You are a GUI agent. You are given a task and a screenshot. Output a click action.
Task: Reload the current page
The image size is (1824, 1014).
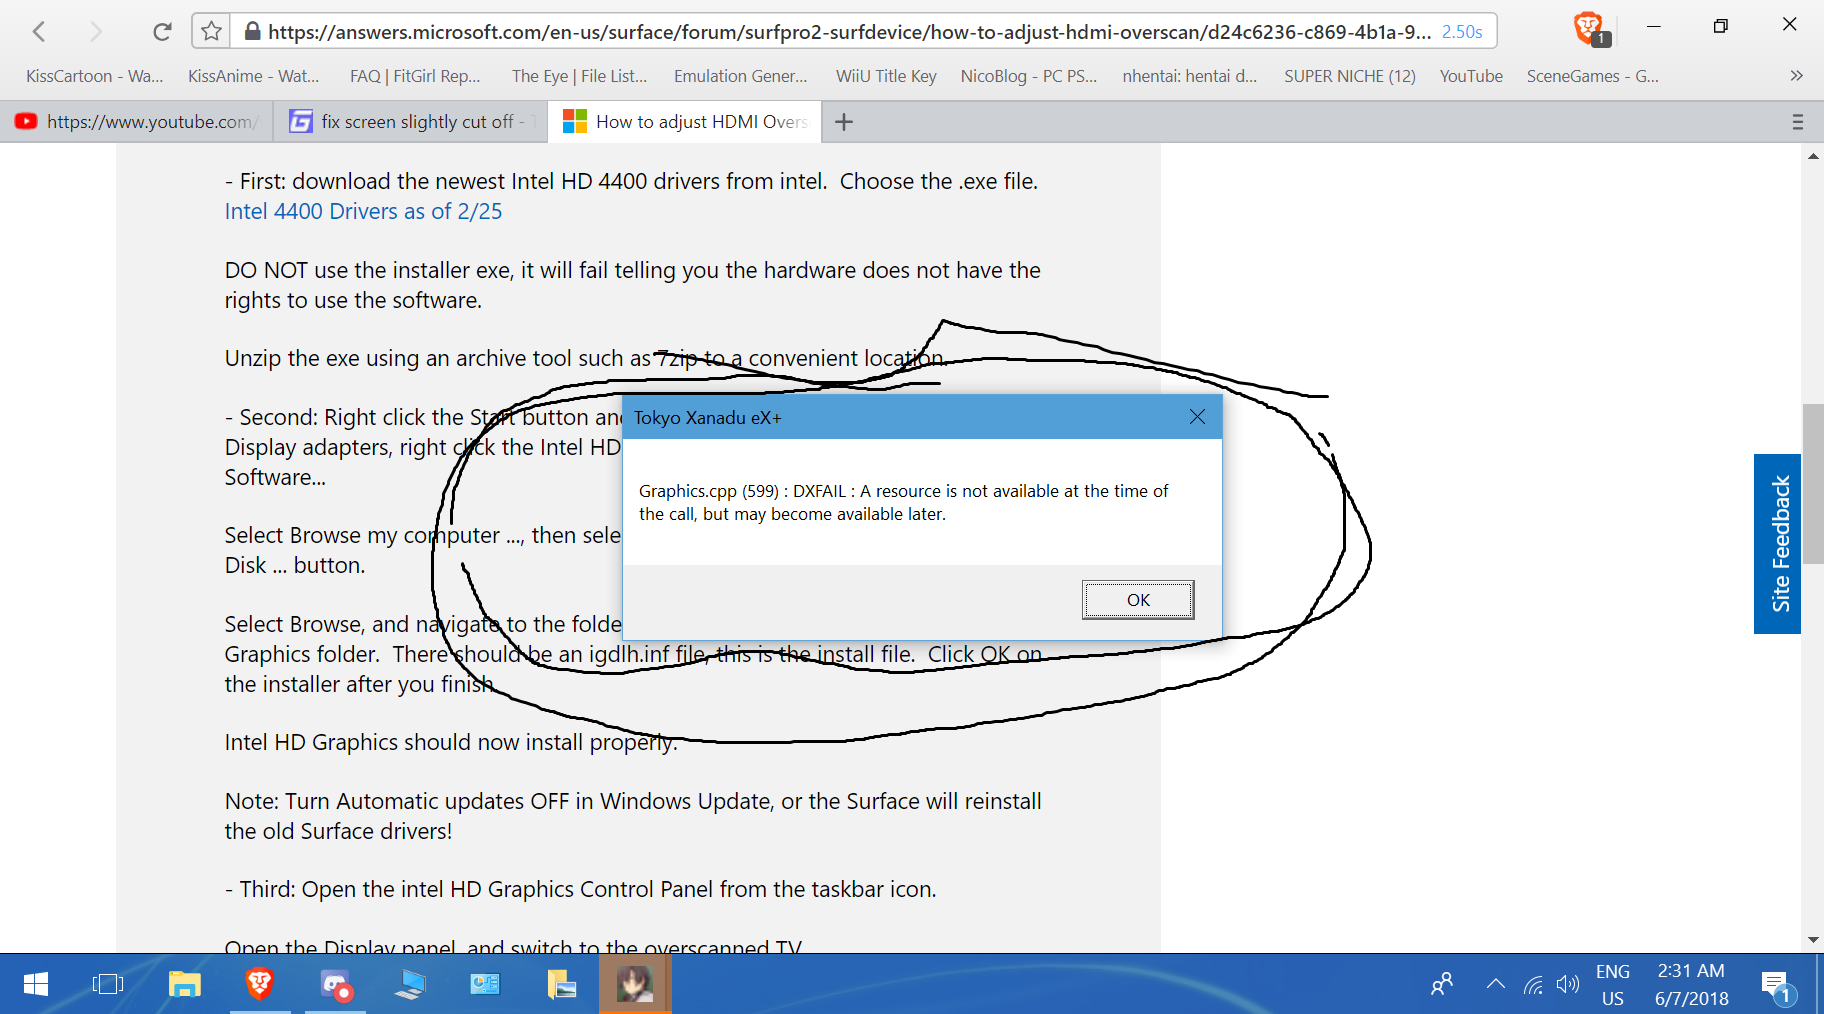click(161, 32)
